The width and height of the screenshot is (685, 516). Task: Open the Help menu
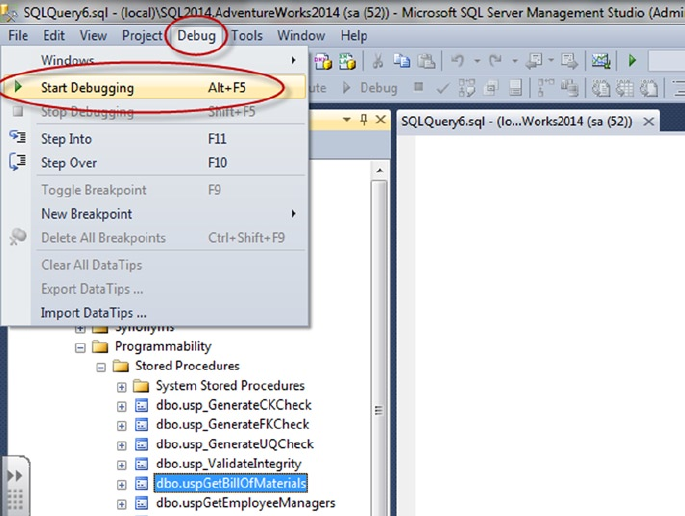[354, 35]
